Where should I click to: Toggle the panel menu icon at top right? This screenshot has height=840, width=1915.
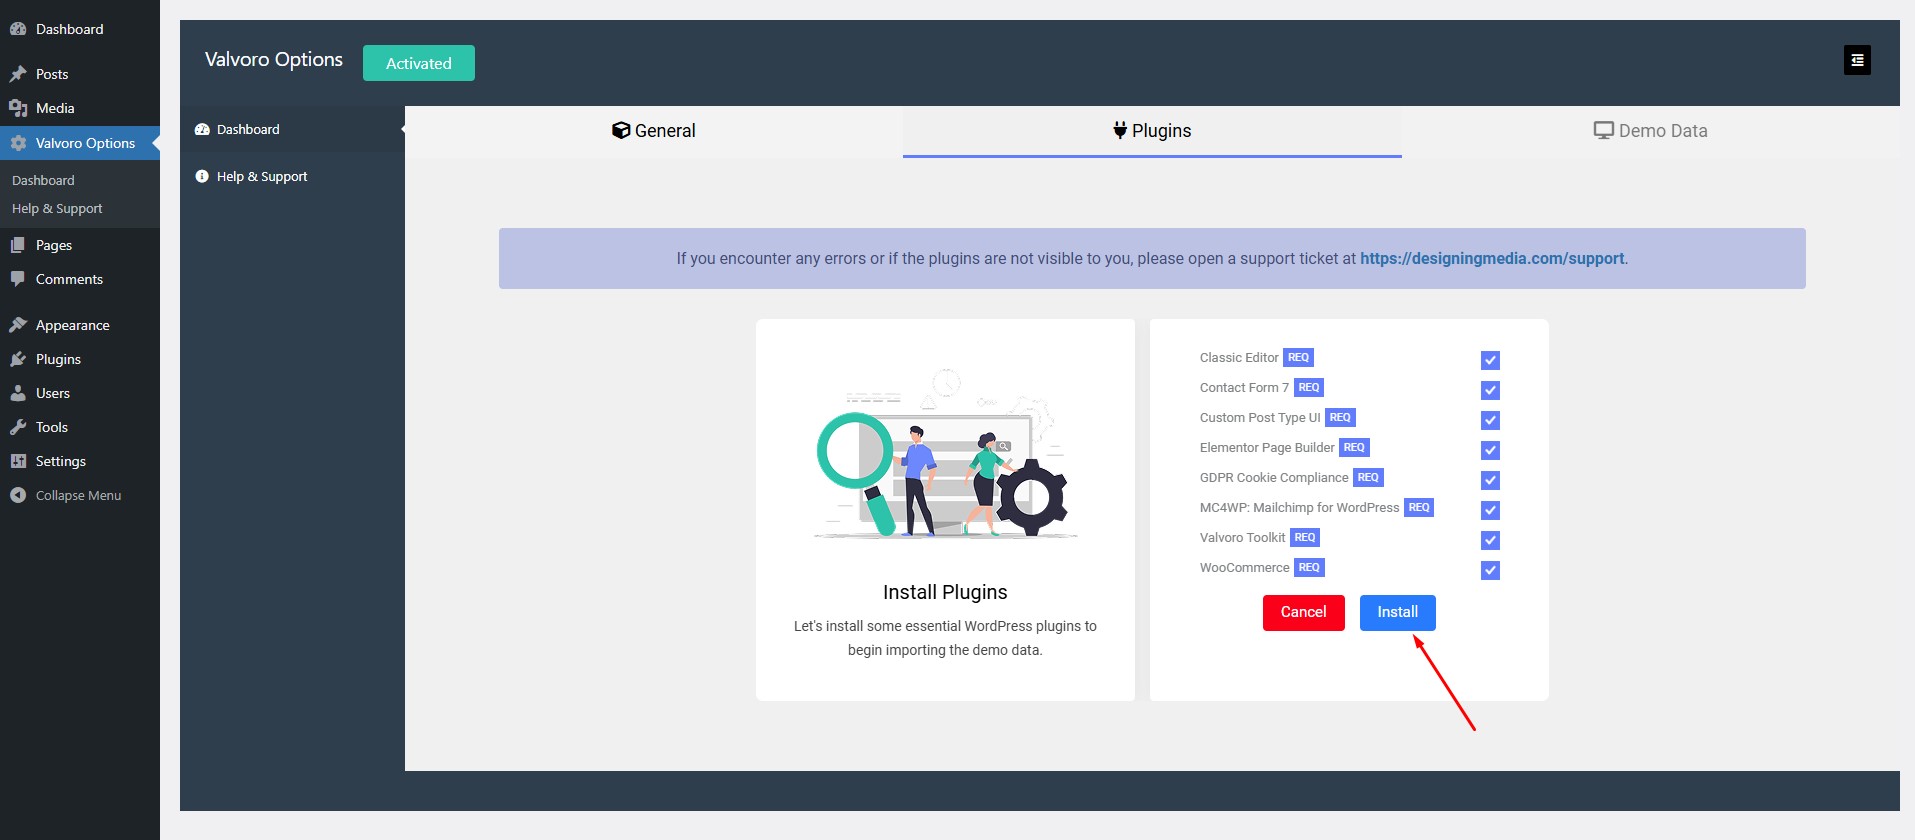pyautogui.click(x=1857, y=60)
